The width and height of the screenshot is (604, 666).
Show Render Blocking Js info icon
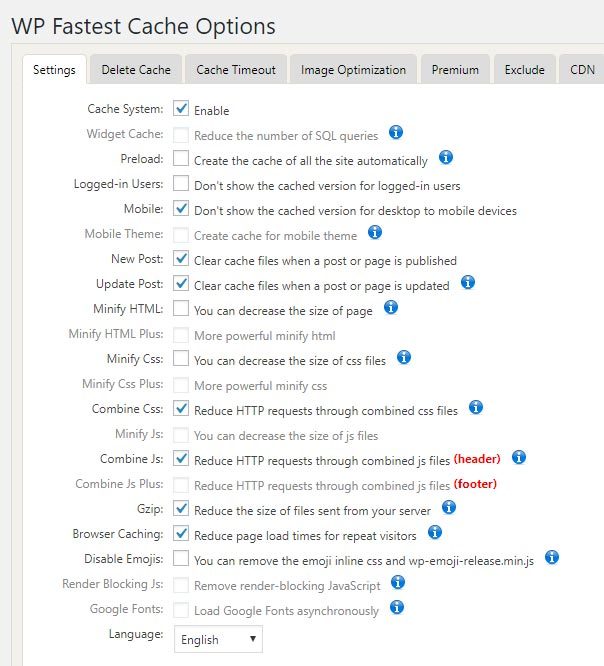click(398, 582)
